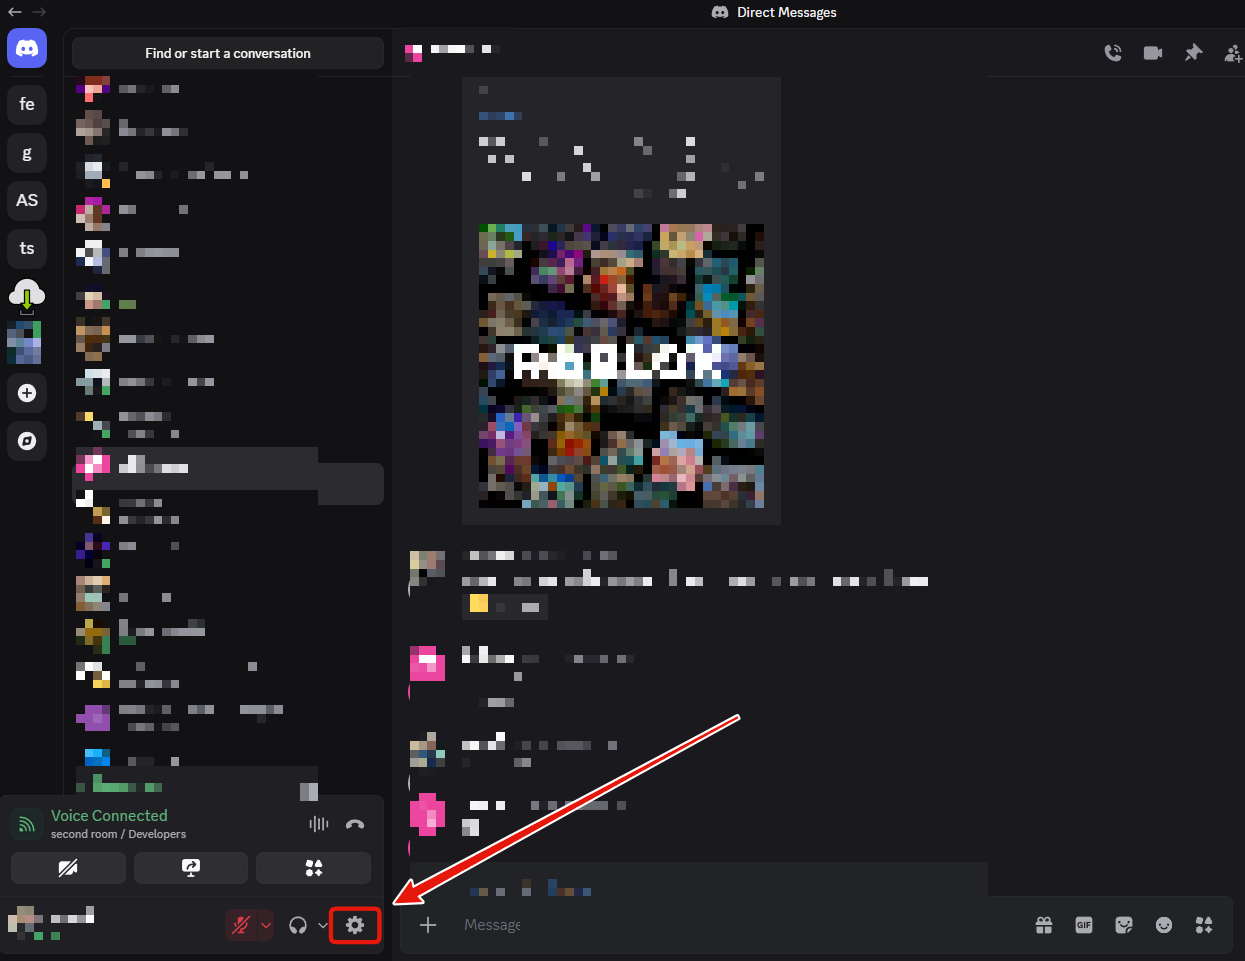Open the "second room / Developers" channel link
This screenshot has width=1245, height=961.
click(118, 834)
